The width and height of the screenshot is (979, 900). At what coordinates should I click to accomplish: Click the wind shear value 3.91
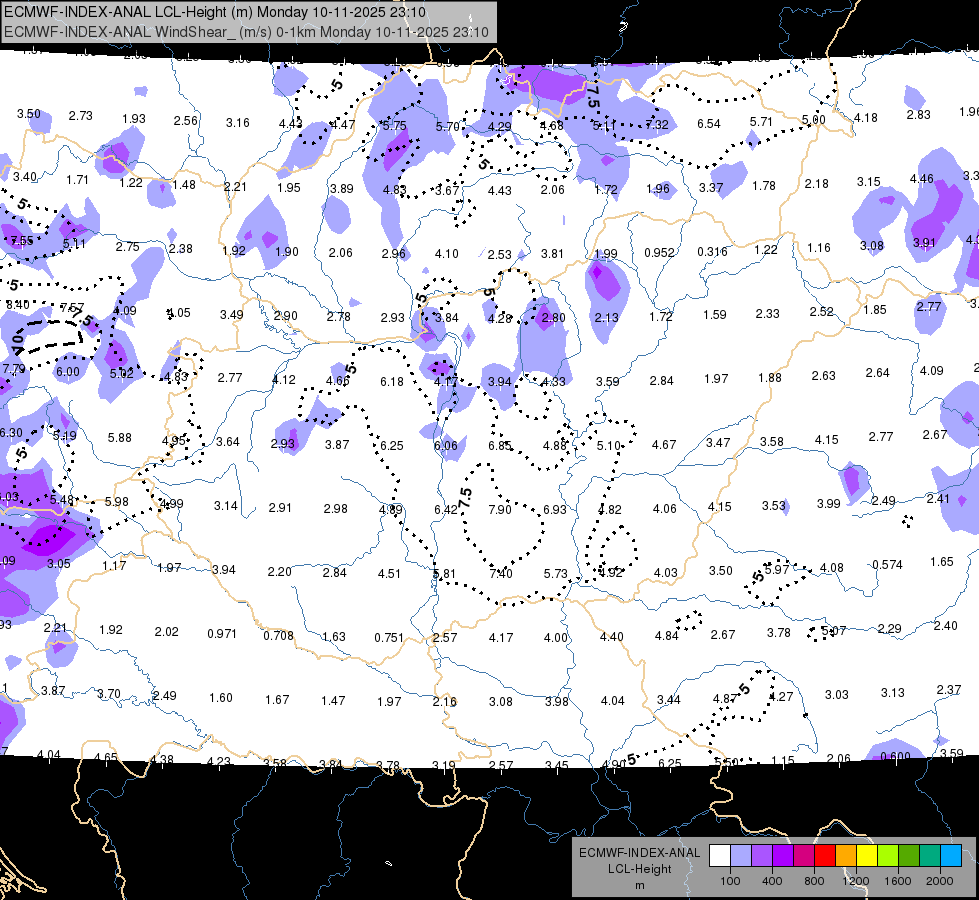924,243
